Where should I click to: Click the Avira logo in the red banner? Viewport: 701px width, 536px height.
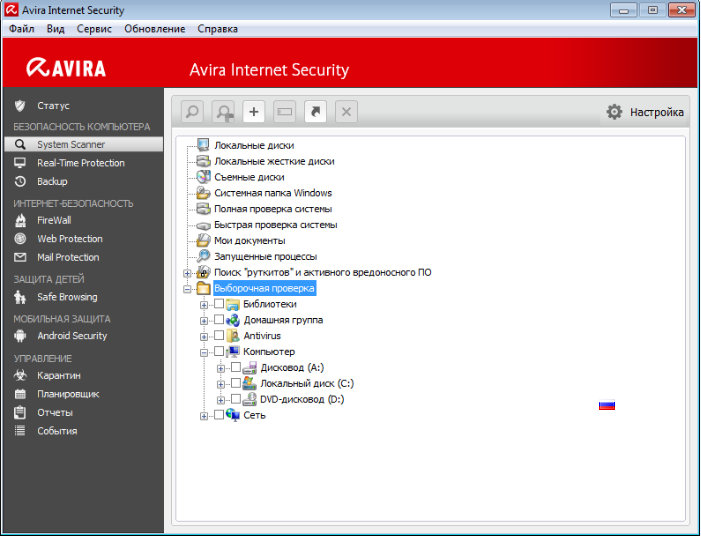[x=66, y=68]
